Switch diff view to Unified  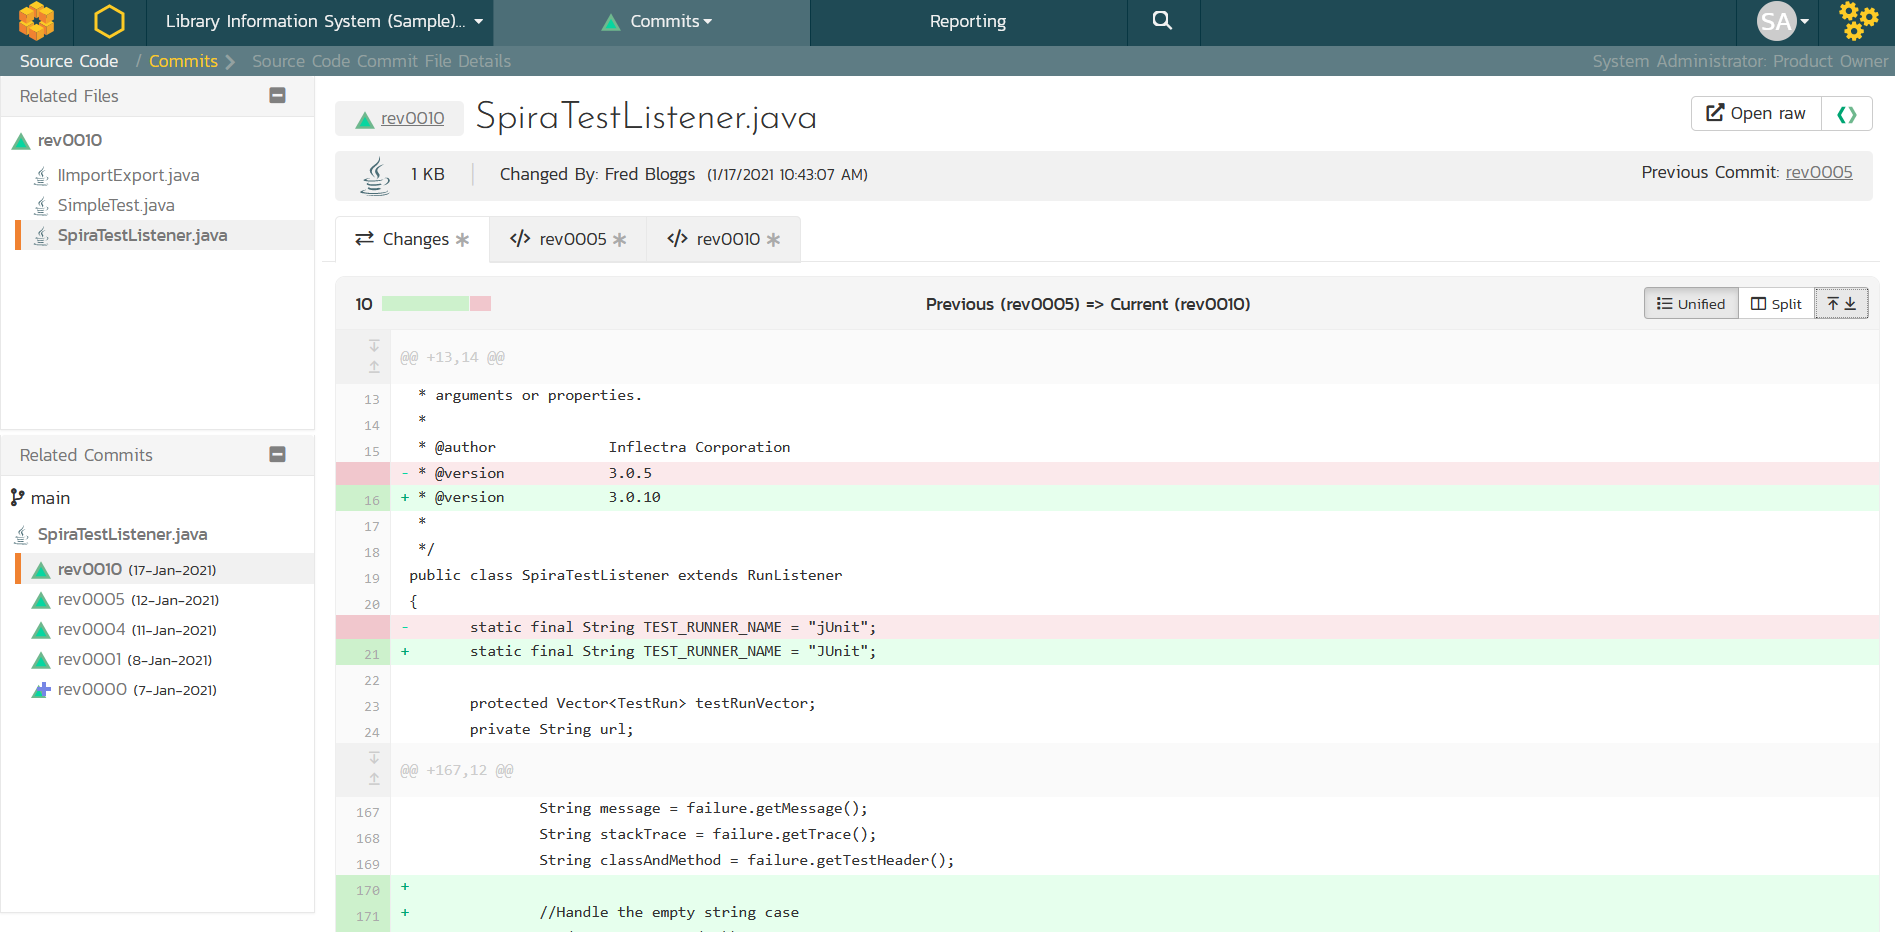click(x=1690, y=304)
